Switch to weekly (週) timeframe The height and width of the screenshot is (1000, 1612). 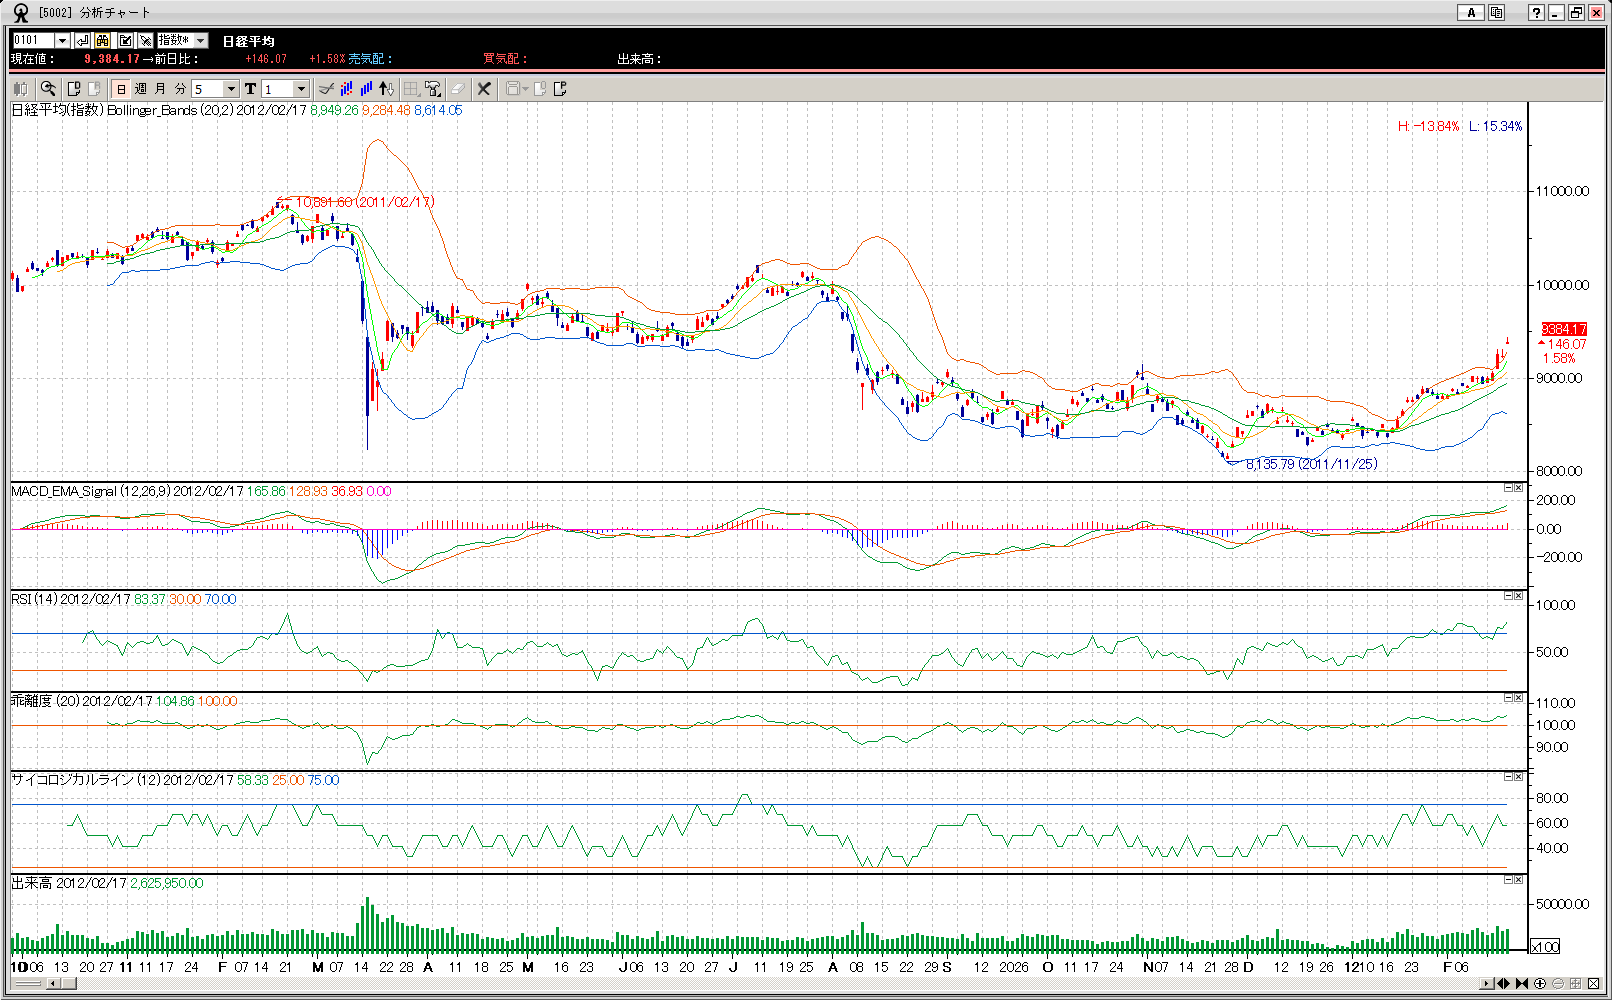141,89
